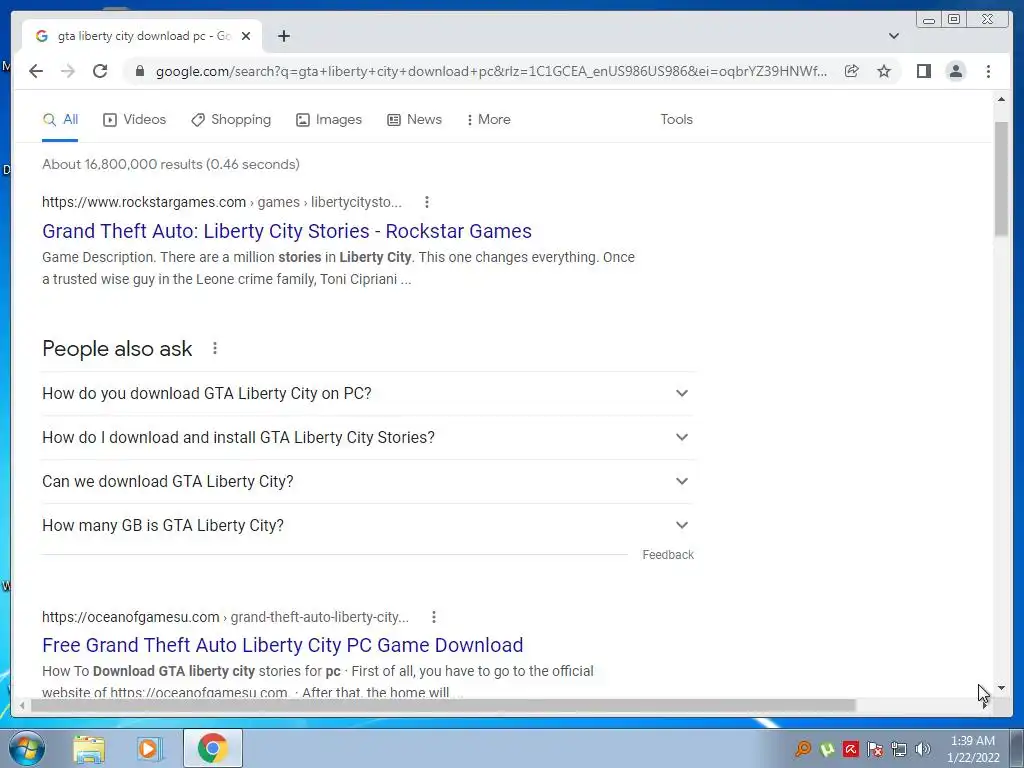Open the network connection tray icon
The height and width of the screenshot is (768, 1024).
click(x=899, y=749)
